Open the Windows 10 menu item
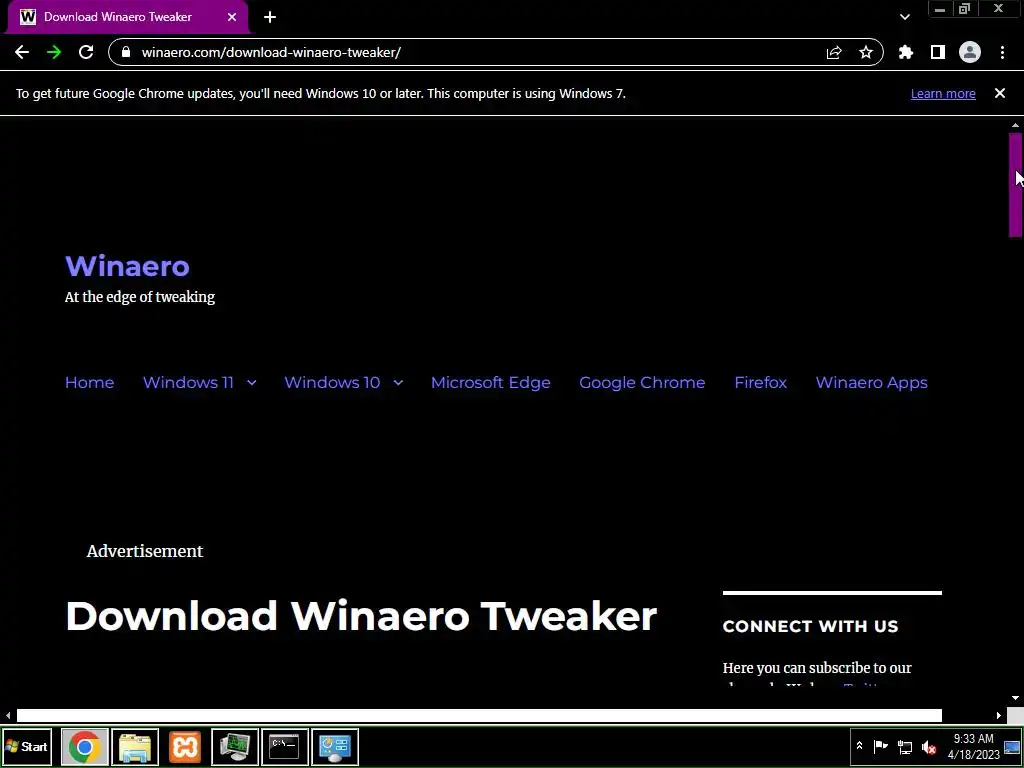Viewport: 1024px width, 768px height. [x=332, y=383]
